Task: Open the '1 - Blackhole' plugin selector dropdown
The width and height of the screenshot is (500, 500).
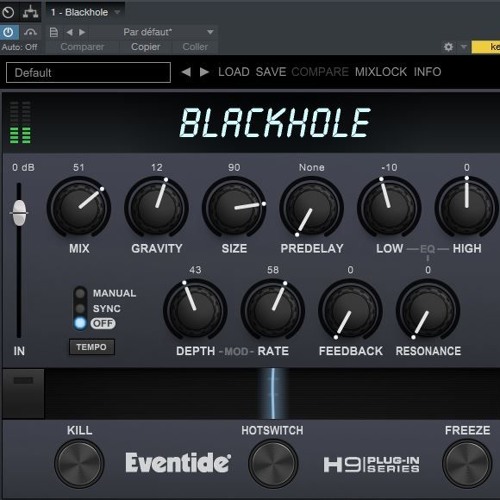Action: [85, 12]
